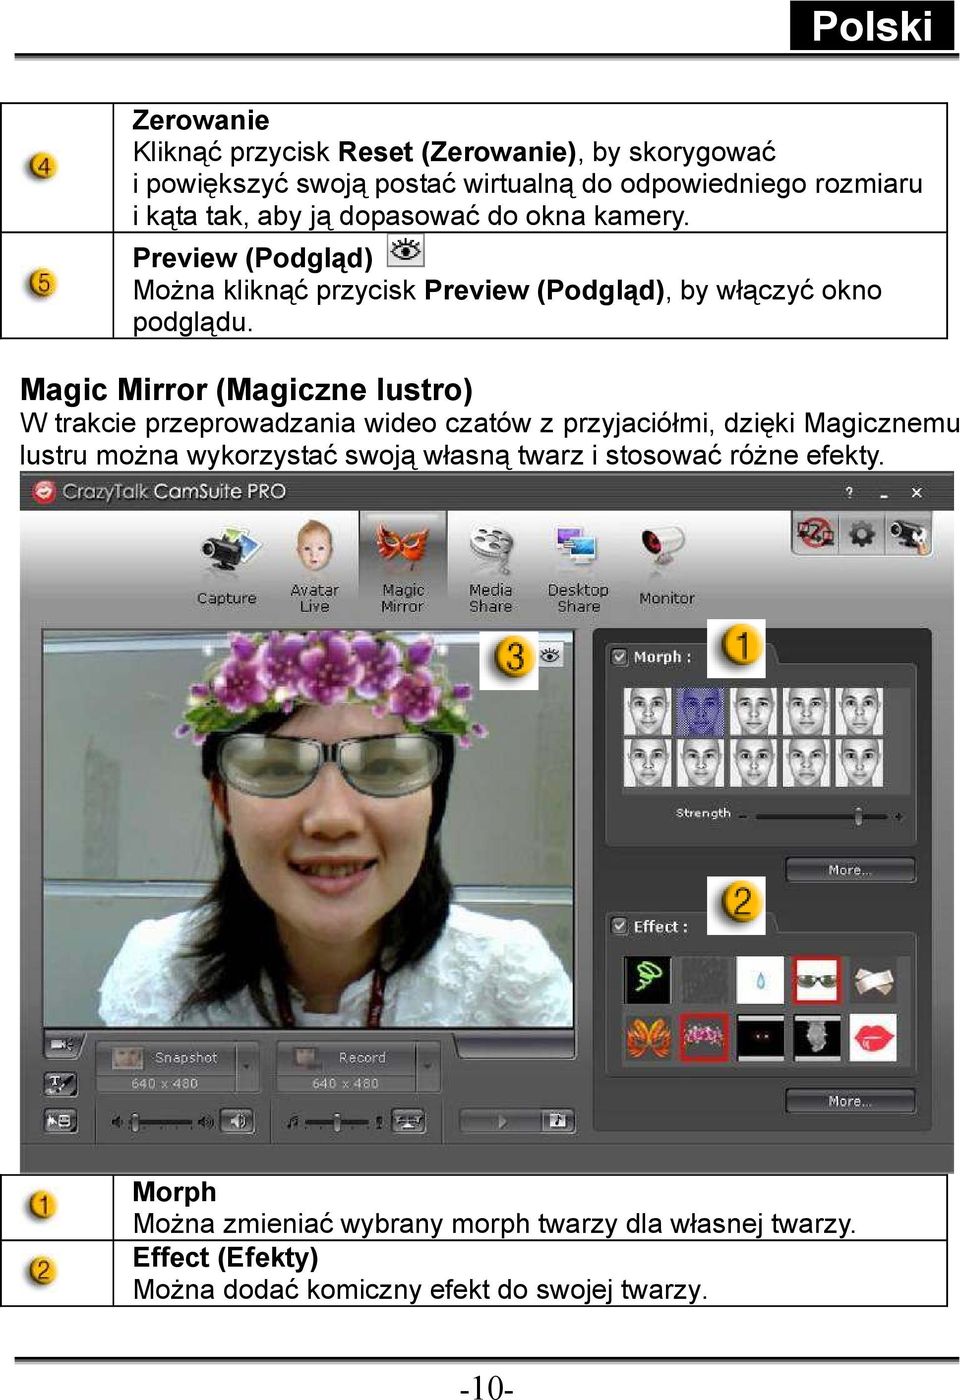Switch to Avatar Live mode

tap(314, 565)
